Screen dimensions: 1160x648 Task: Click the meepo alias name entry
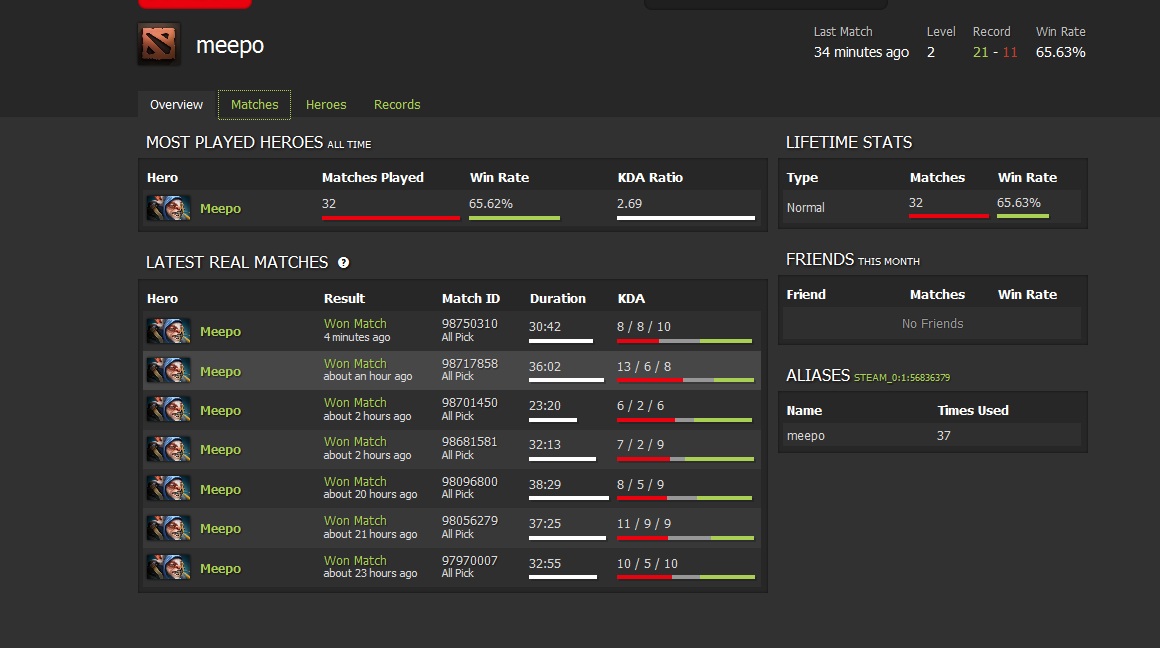click(806, 436)
